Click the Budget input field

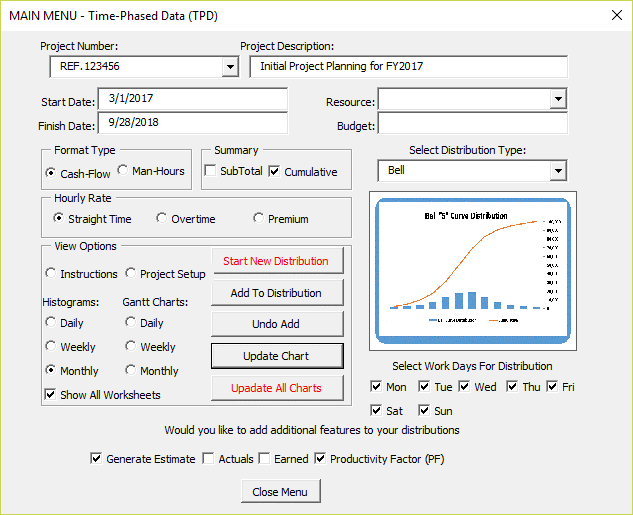pyautogui.click(x=472, y=124)
